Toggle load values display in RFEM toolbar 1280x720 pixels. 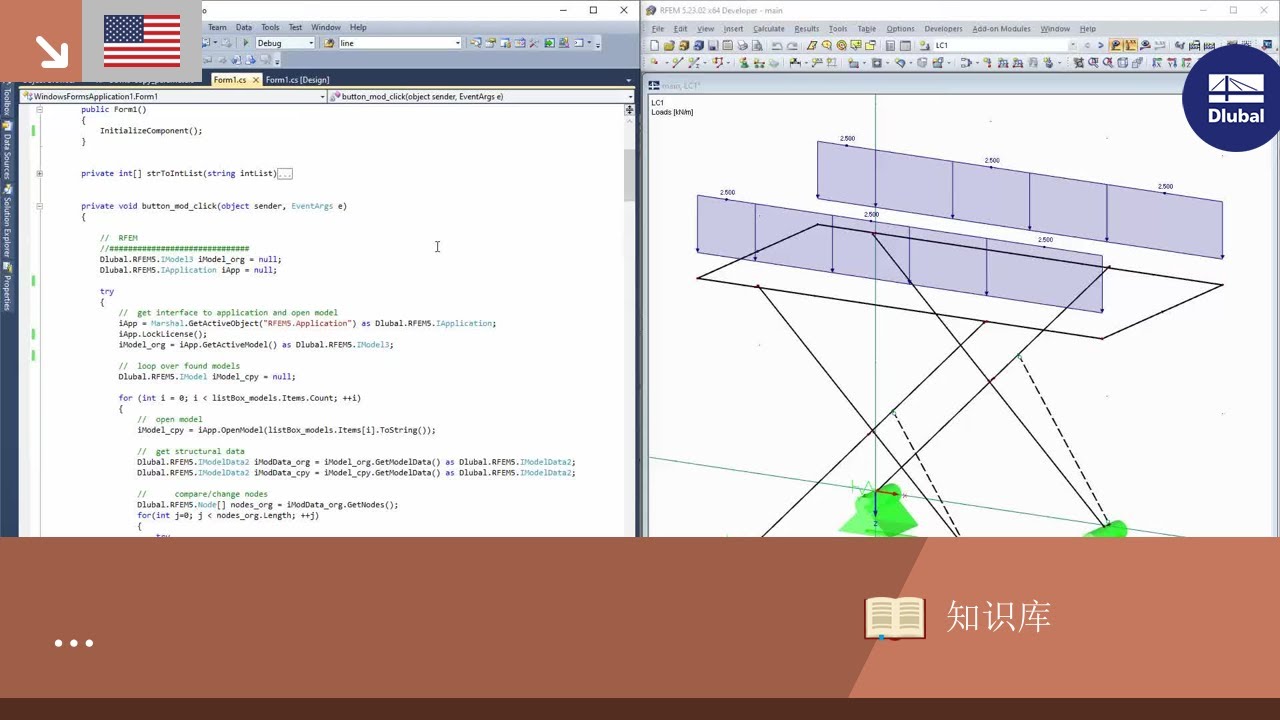pos(1130,45)
